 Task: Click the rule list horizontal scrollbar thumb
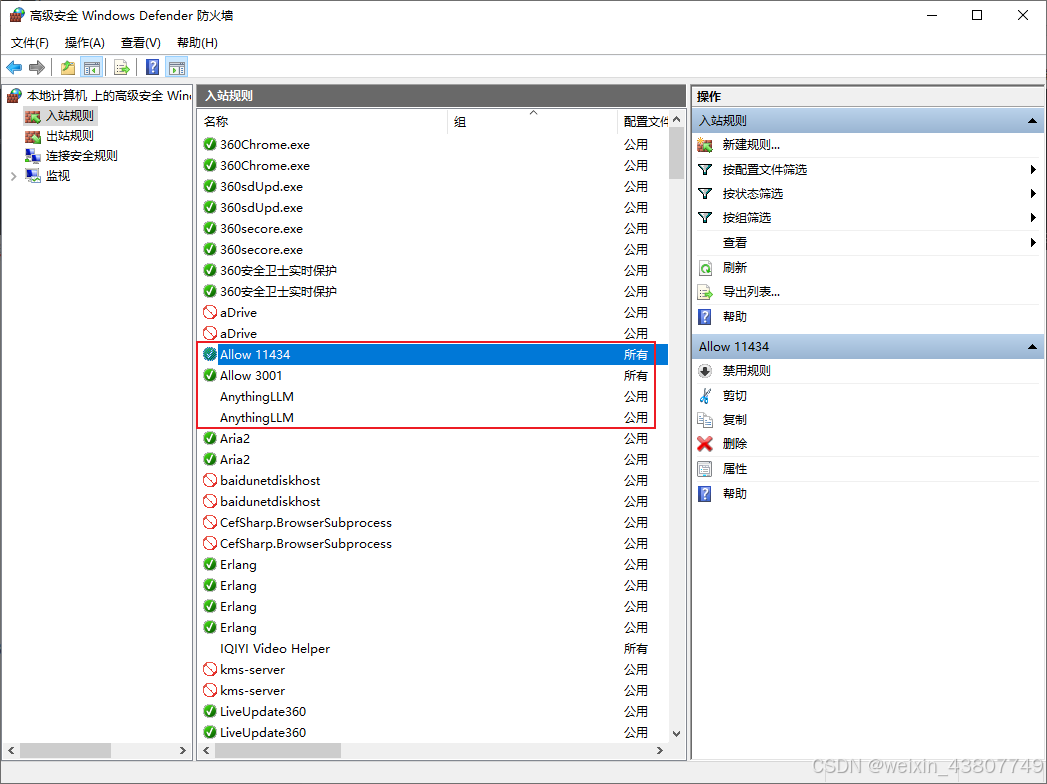pos(278,751)
